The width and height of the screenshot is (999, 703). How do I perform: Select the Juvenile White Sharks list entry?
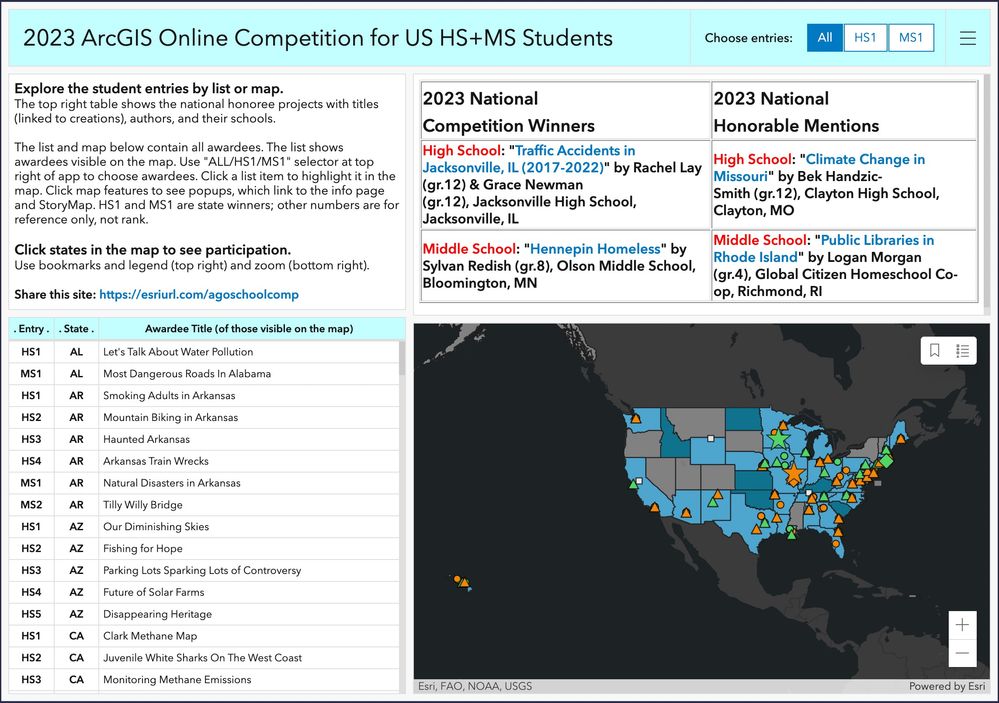click(204, 658)
